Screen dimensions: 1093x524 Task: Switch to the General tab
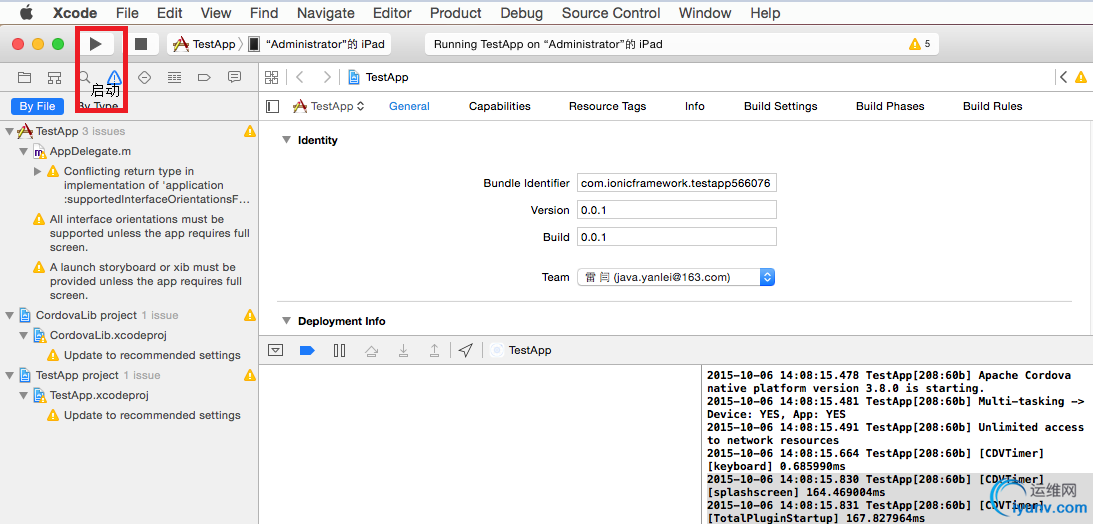tap(409, 107)
